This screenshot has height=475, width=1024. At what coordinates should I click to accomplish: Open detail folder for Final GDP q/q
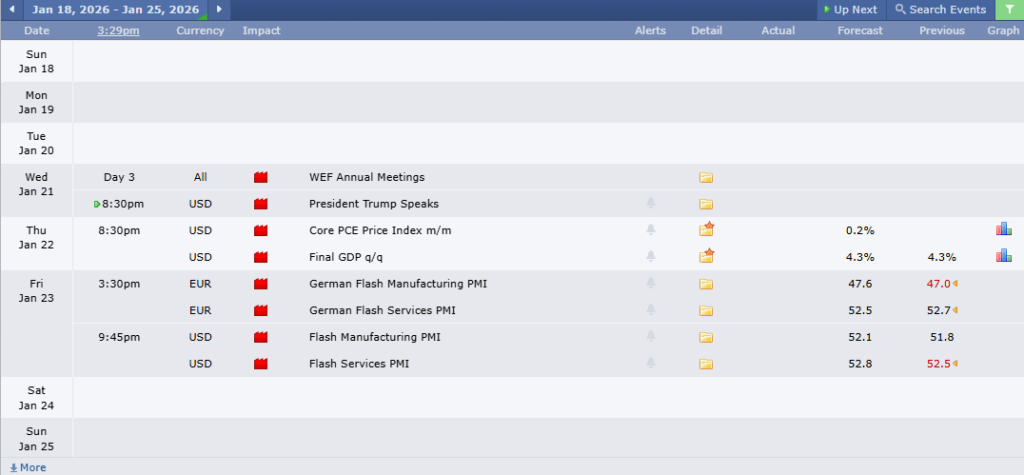pos(706,257)
